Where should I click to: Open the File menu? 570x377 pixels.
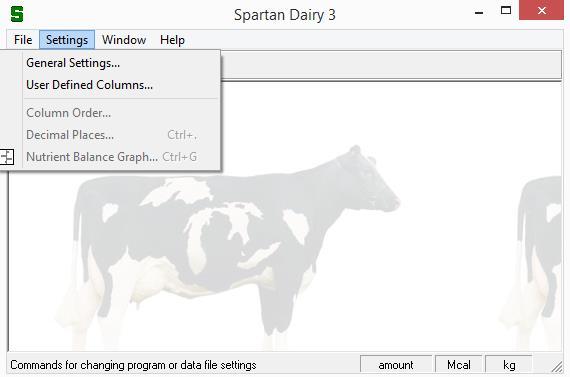click(x=23, y=40)
